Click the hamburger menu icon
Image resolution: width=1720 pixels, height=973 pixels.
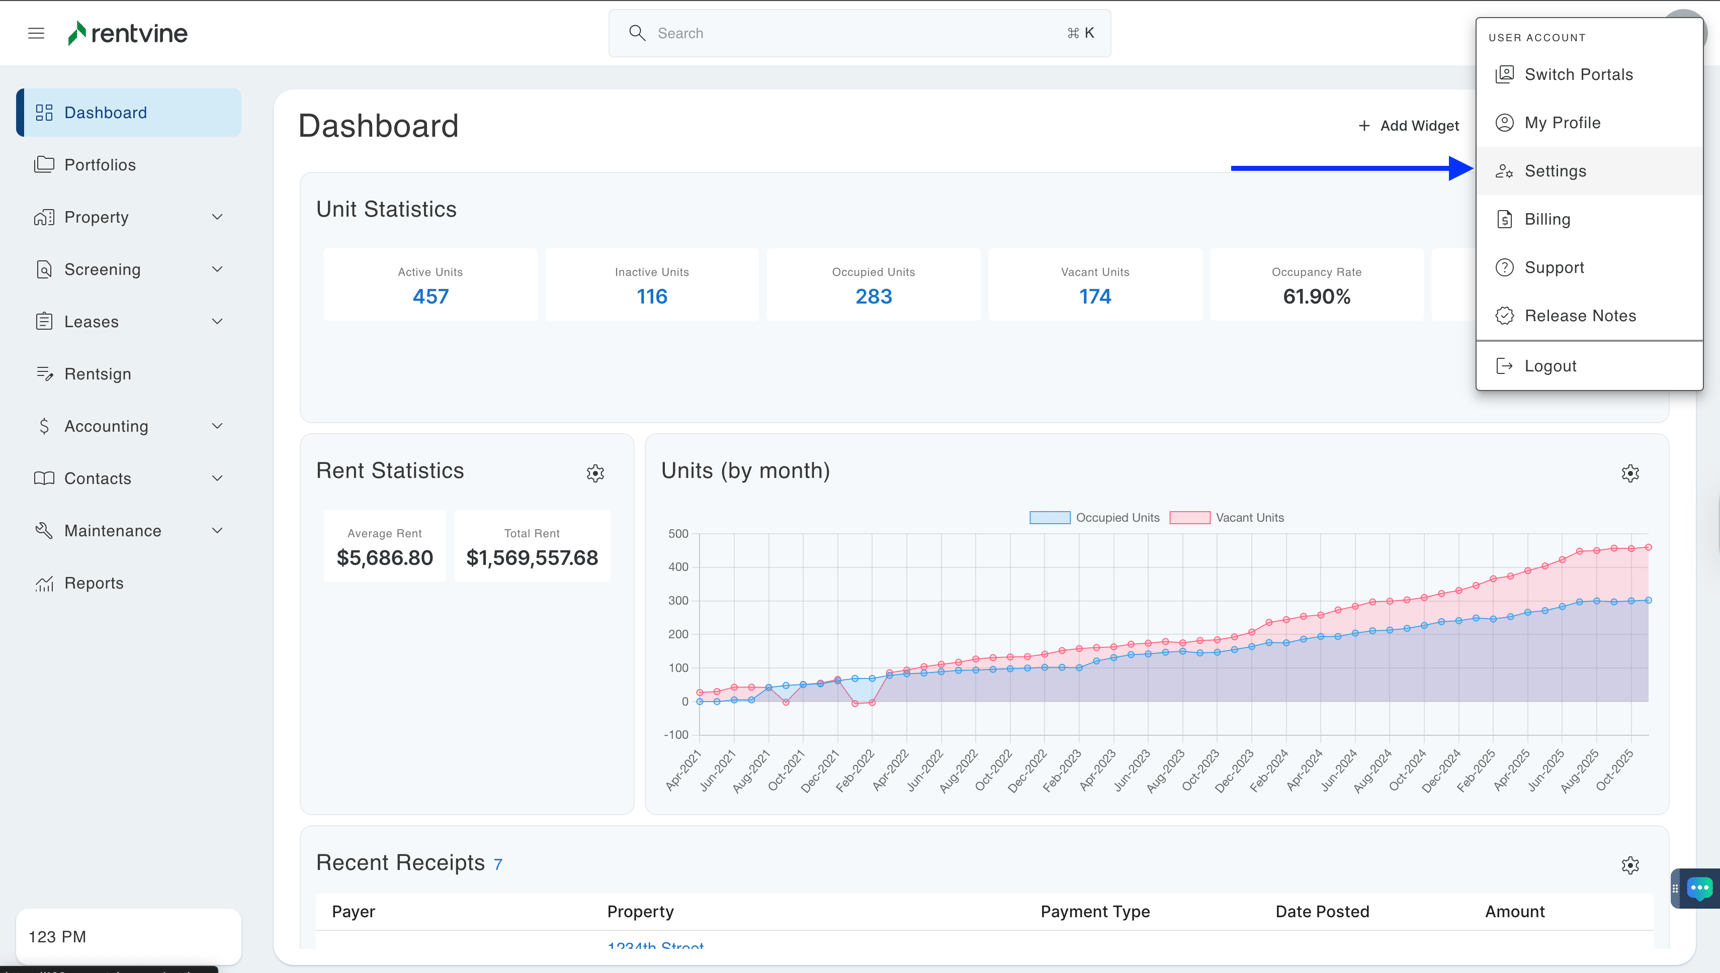tap(36, 33)
